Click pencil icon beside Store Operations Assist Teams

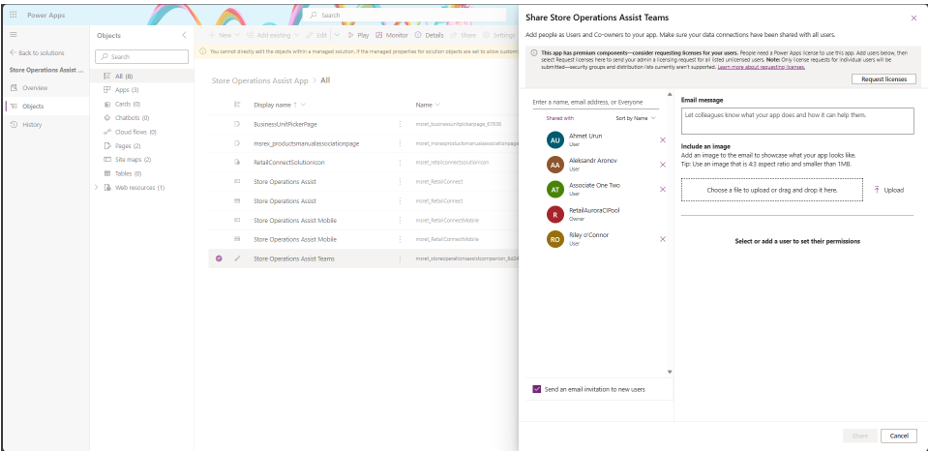coord(237,259)
